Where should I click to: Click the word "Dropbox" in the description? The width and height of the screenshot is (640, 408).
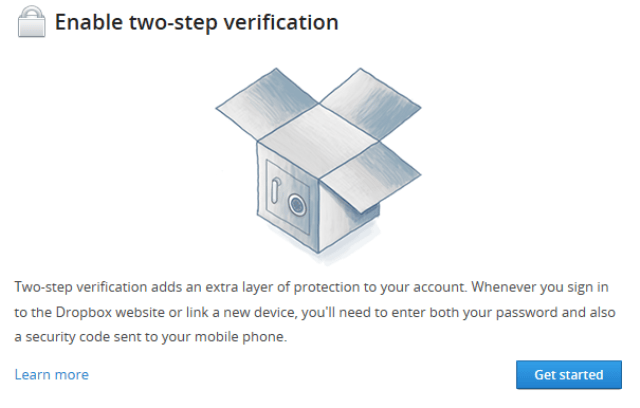(84, 312)
